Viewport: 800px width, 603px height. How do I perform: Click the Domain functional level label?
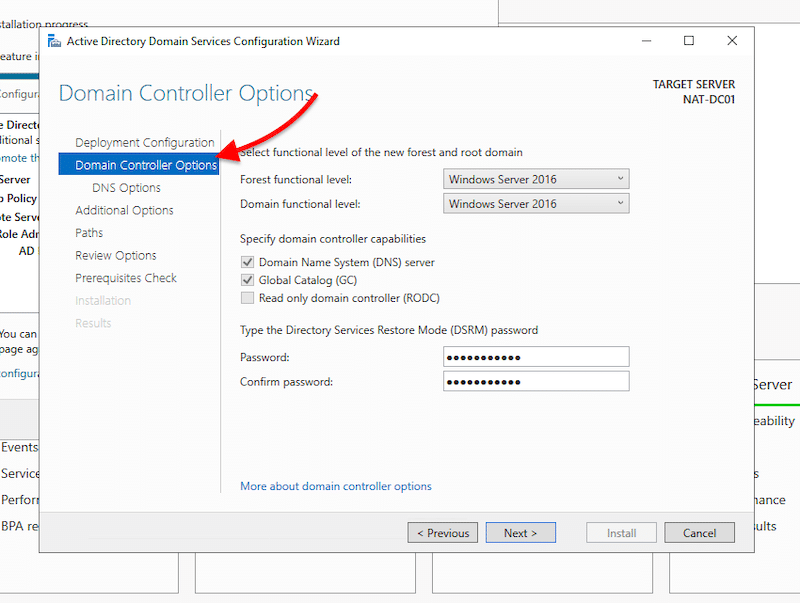pos(300,204)
